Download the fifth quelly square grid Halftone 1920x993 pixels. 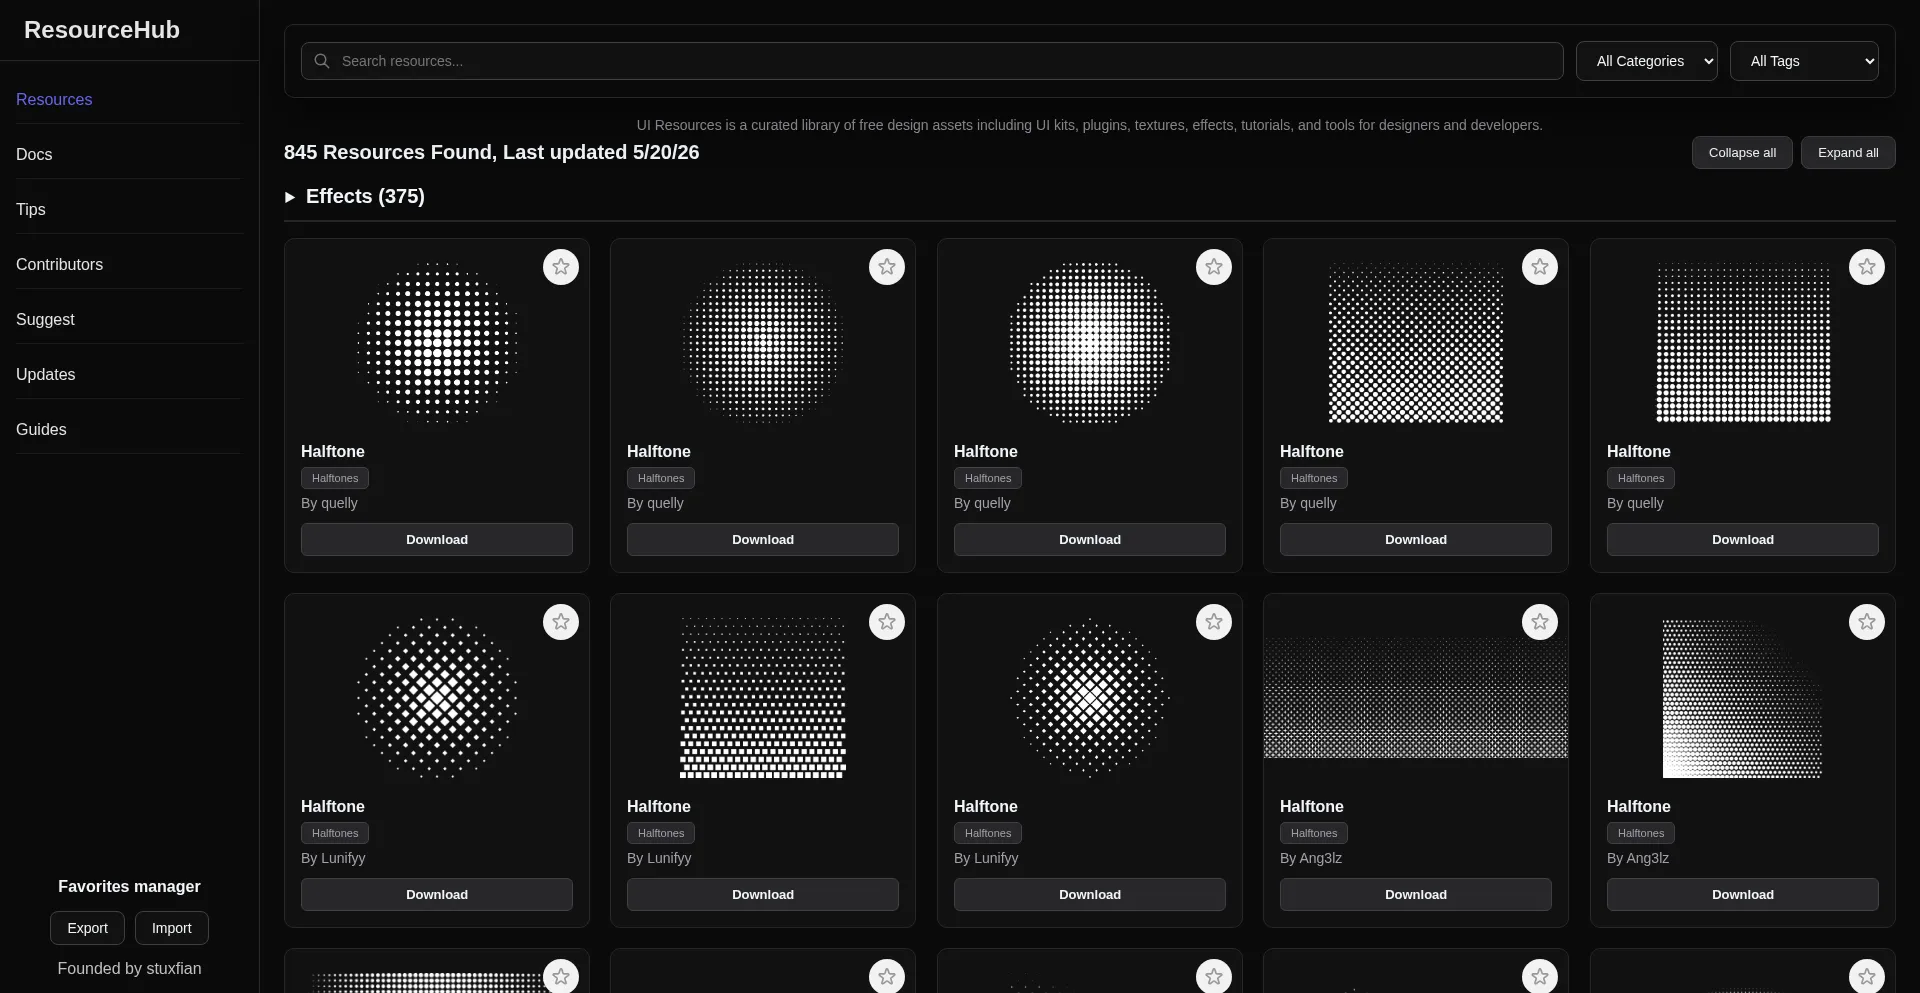[1743, 539]
